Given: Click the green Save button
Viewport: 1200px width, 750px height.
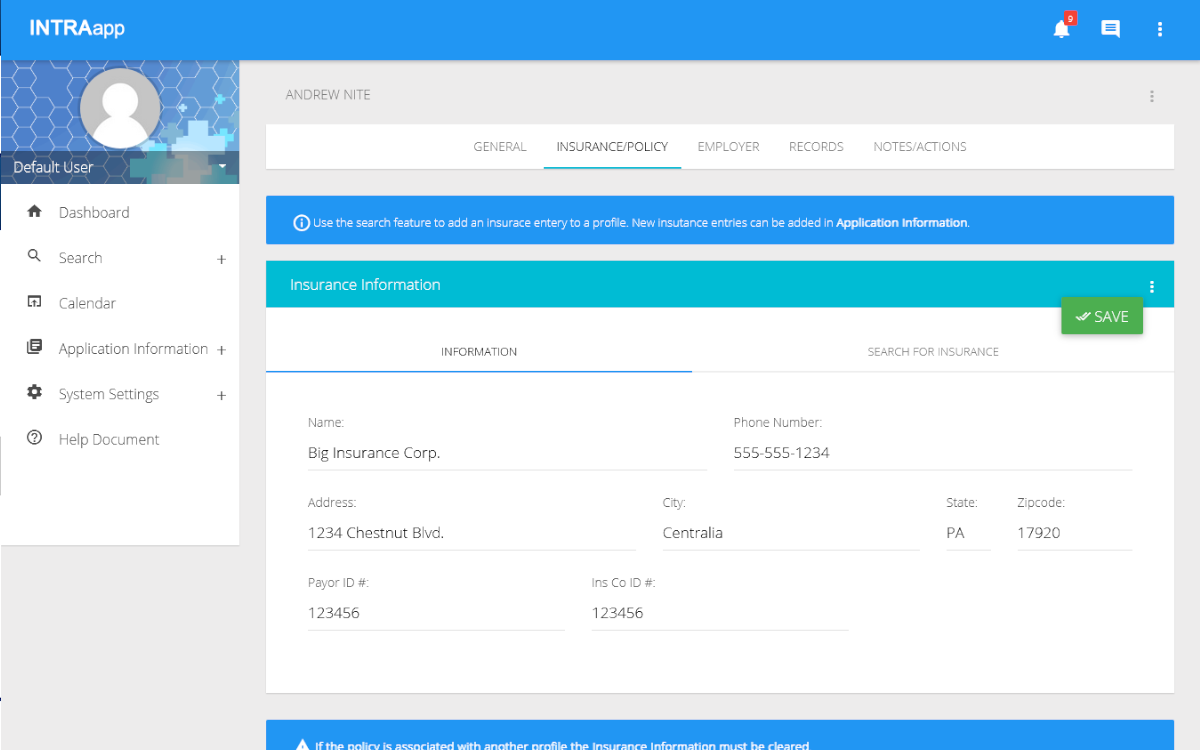Looking at the screenshot, I should click(1101, 316).
